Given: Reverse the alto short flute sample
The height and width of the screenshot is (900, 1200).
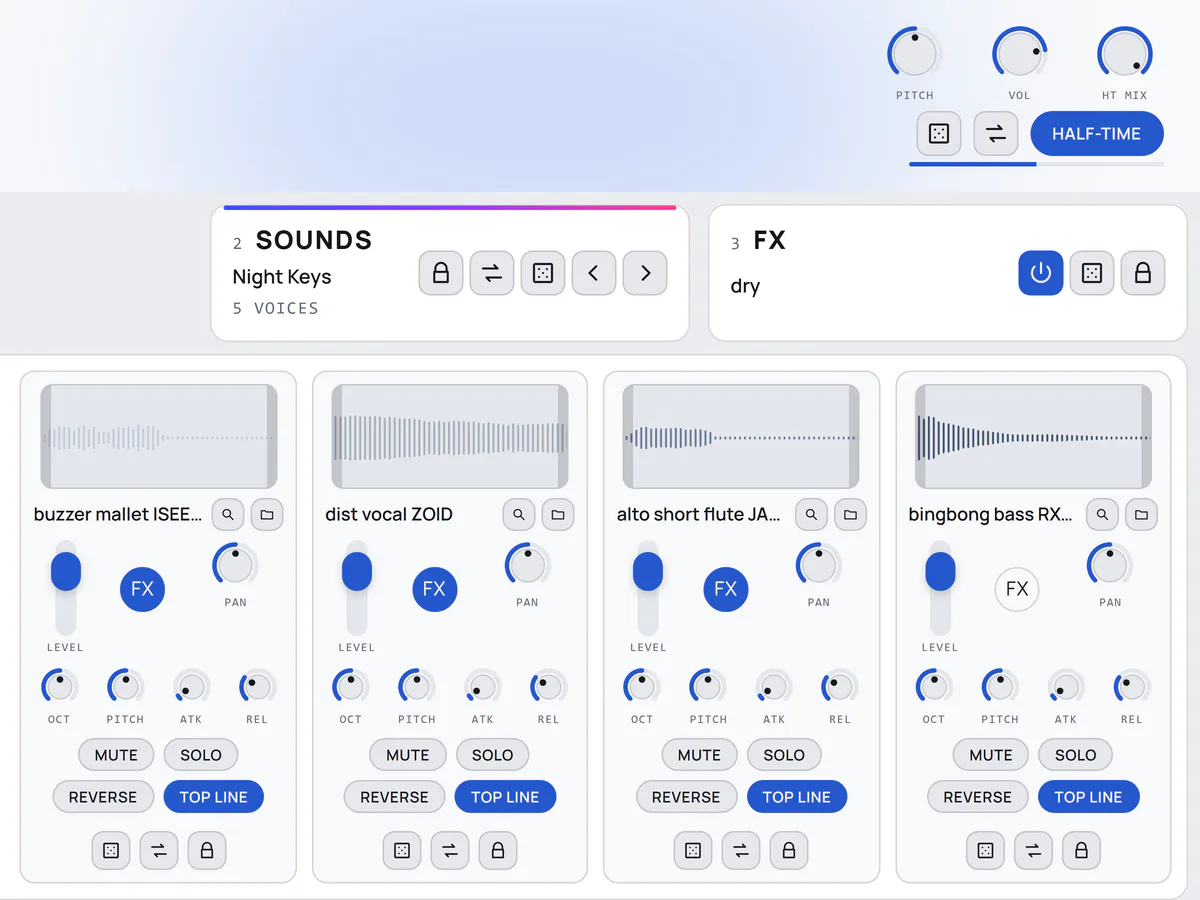Looking at the screenshot, I should (686, 797).
